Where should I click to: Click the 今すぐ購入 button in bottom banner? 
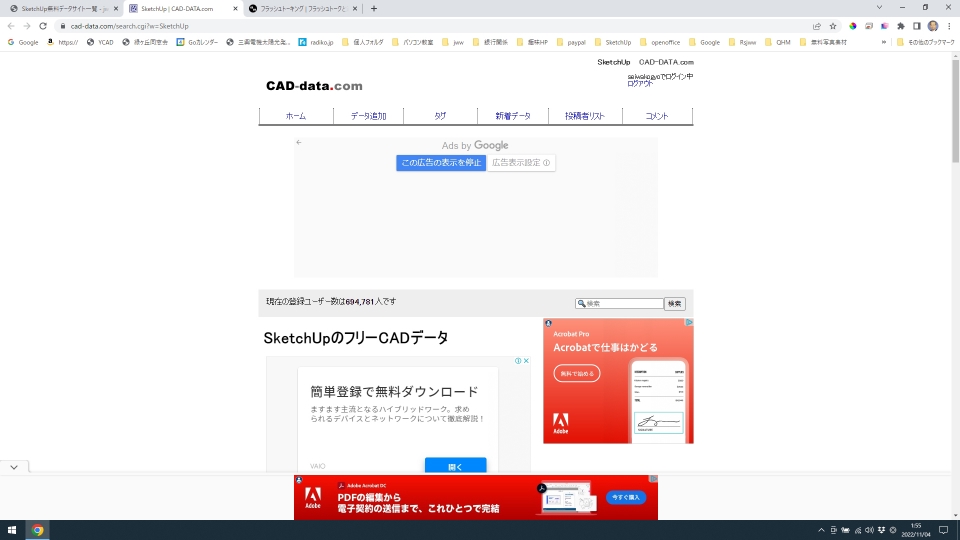coord(626,497)
